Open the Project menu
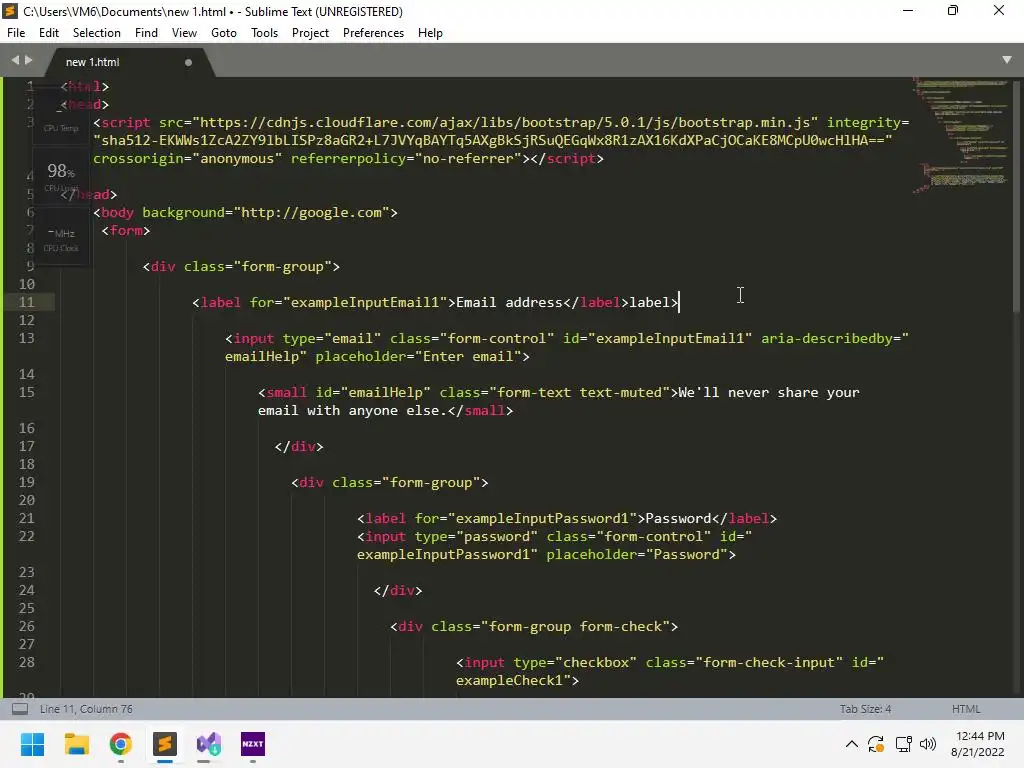1024x768 pixels. point(310,33)
